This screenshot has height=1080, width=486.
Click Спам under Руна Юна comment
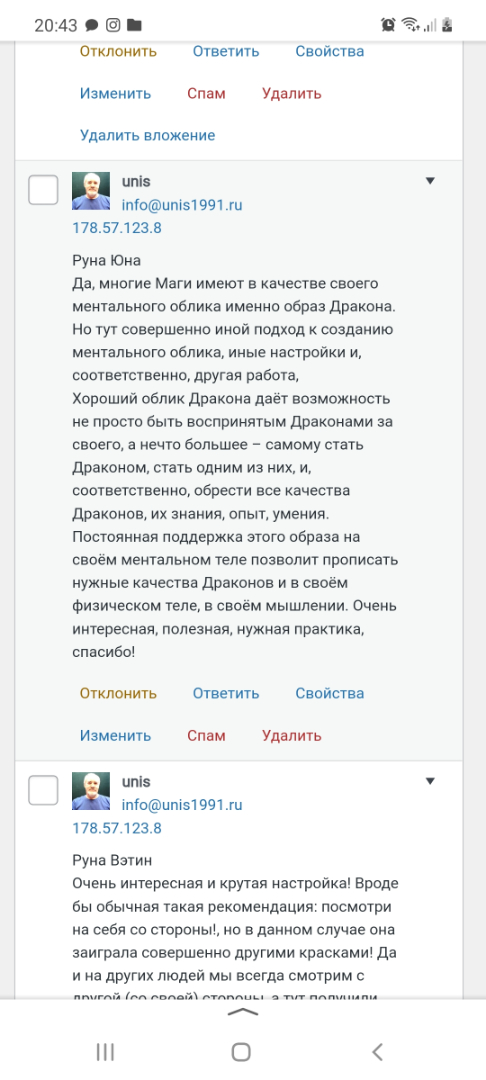(x=207, y=736)
